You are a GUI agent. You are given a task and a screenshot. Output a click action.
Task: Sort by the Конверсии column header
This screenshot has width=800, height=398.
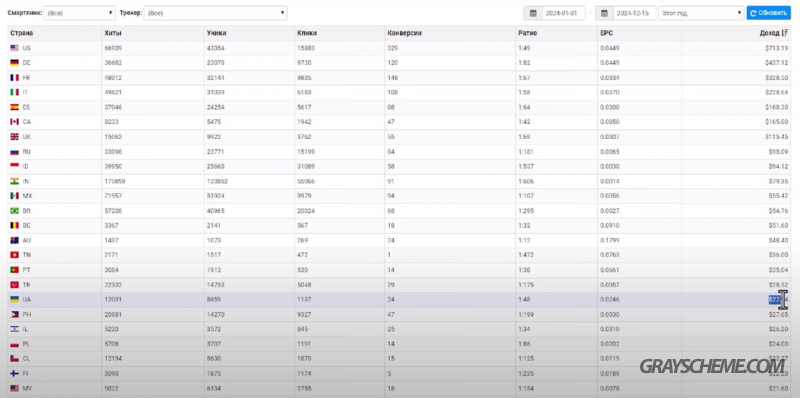[x=405, y=33]
